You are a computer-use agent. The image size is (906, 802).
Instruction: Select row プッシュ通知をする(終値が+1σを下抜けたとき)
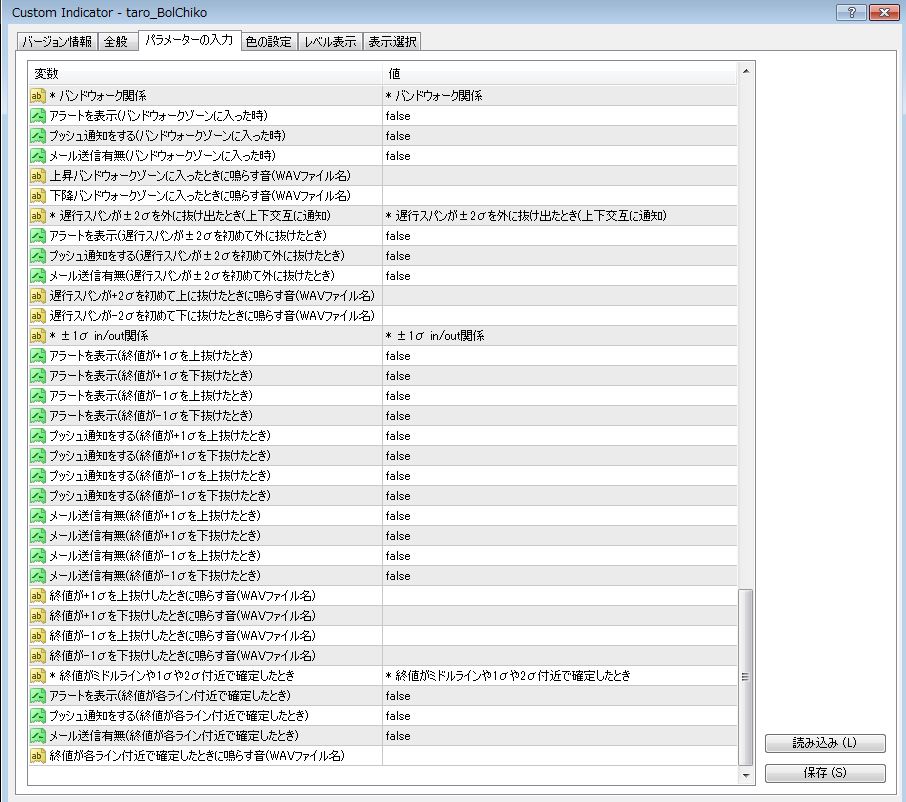click(383, 456)
